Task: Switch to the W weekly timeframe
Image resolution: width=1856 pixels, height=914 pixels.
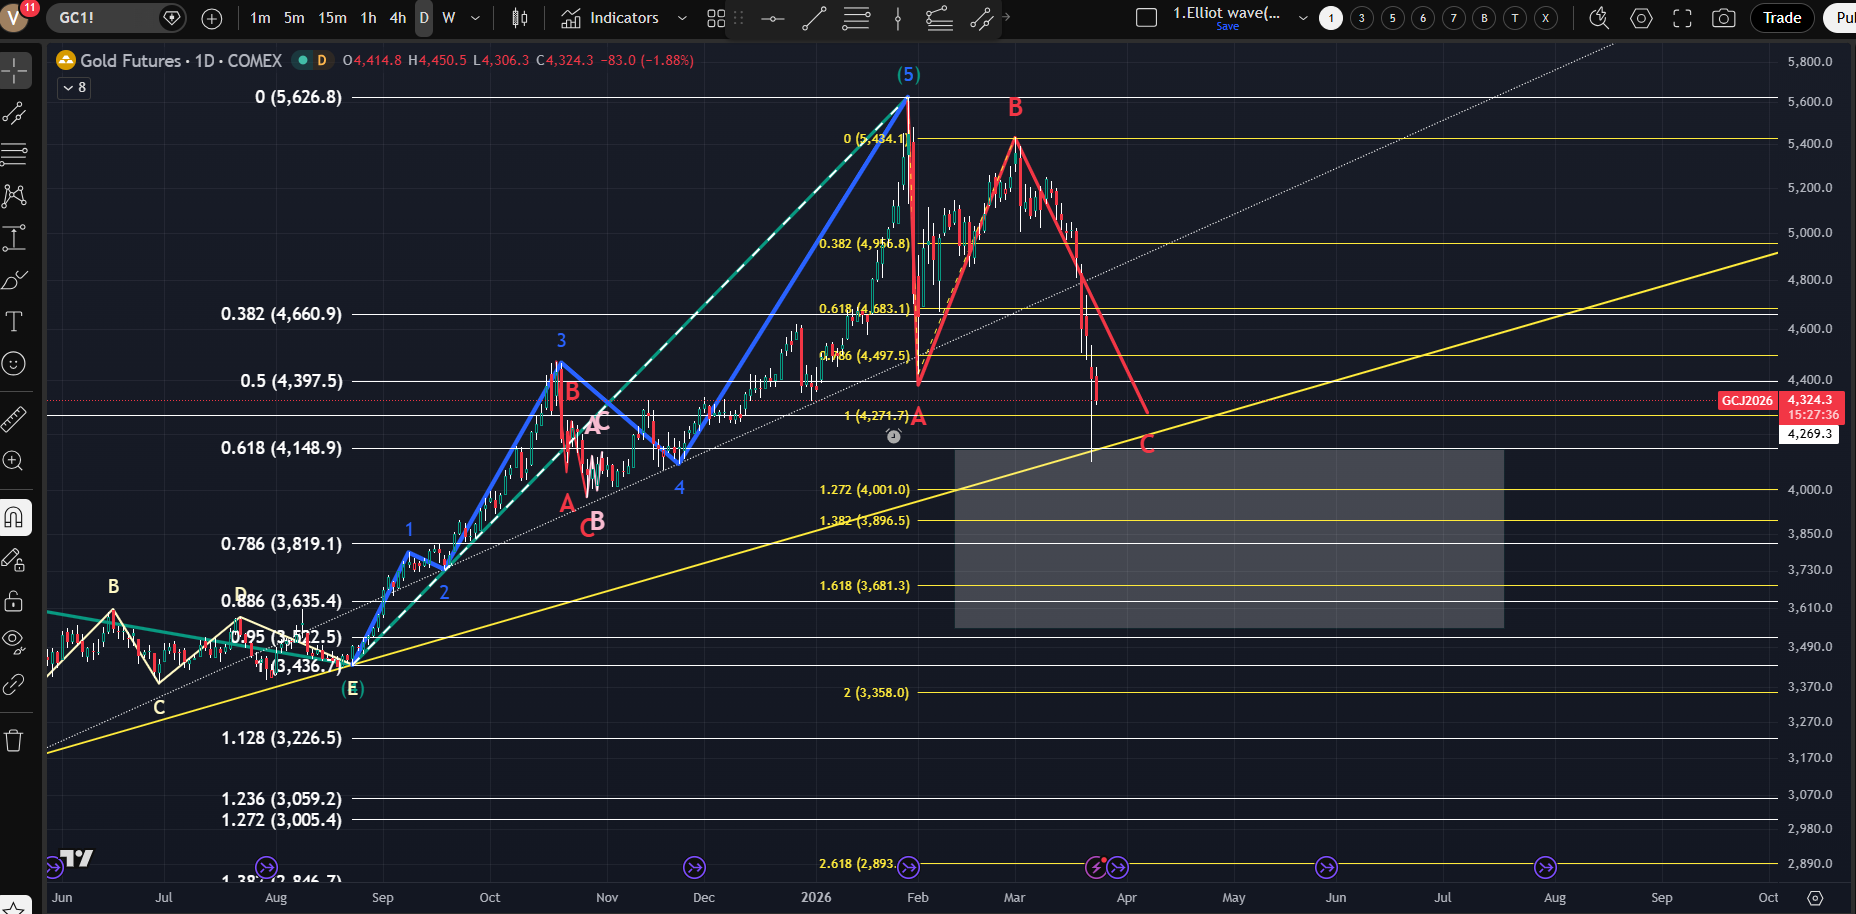Action: (x=449, y=18)
